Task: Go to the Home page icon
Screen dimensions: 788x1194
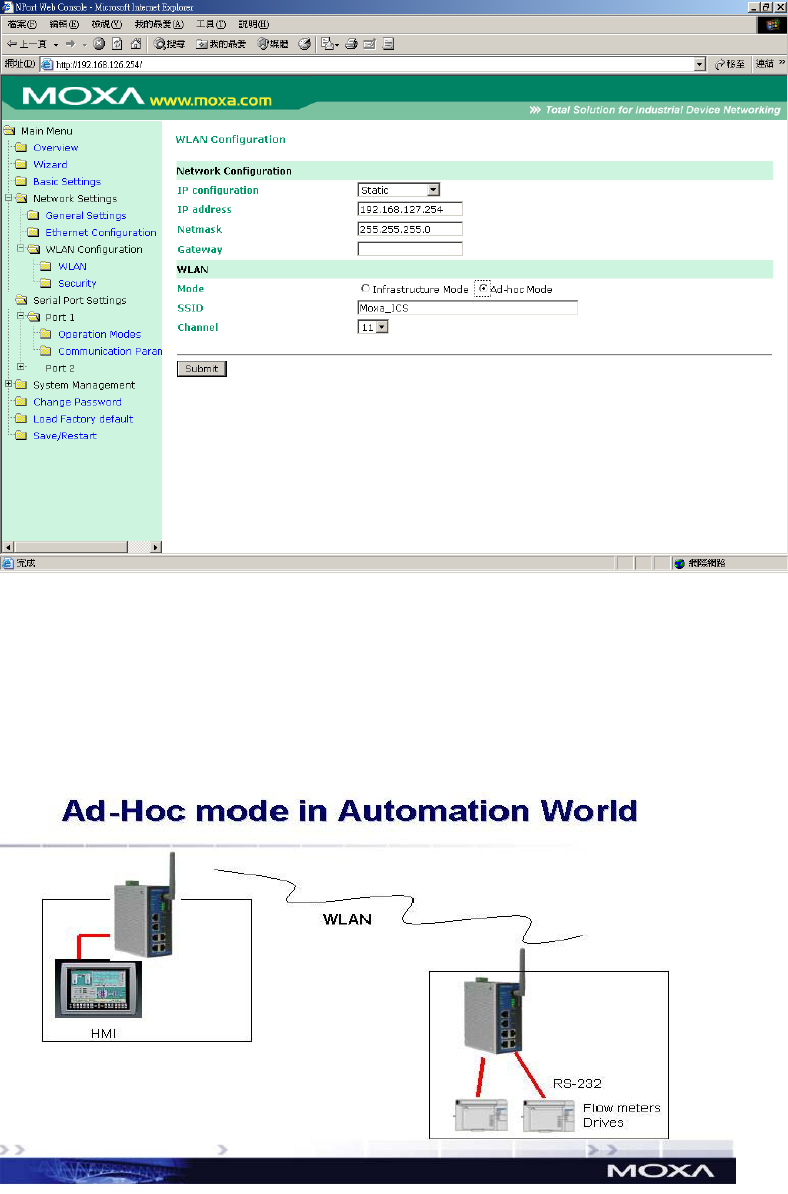Action: click(136, 44)
